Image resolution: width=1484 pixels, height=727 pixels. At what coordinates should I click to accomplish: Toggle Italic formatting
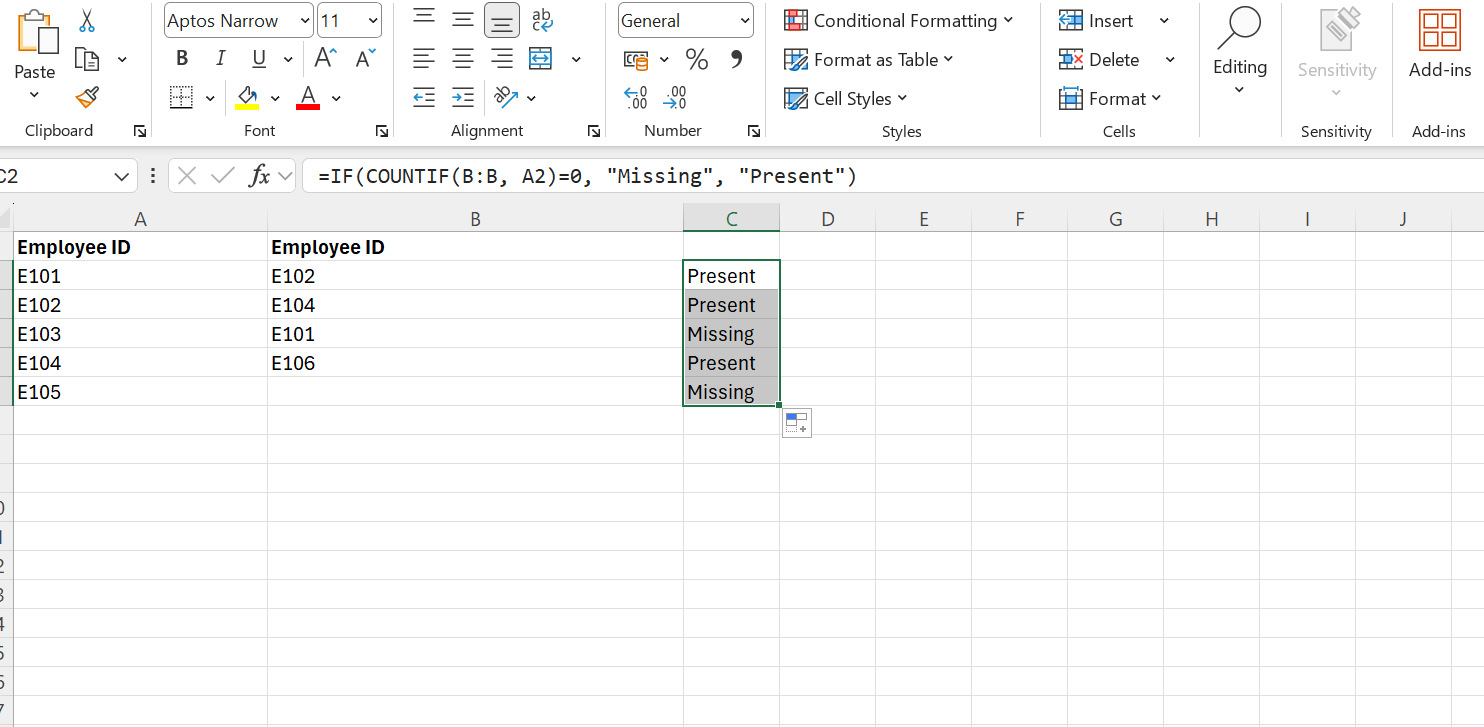coord(220,58)
